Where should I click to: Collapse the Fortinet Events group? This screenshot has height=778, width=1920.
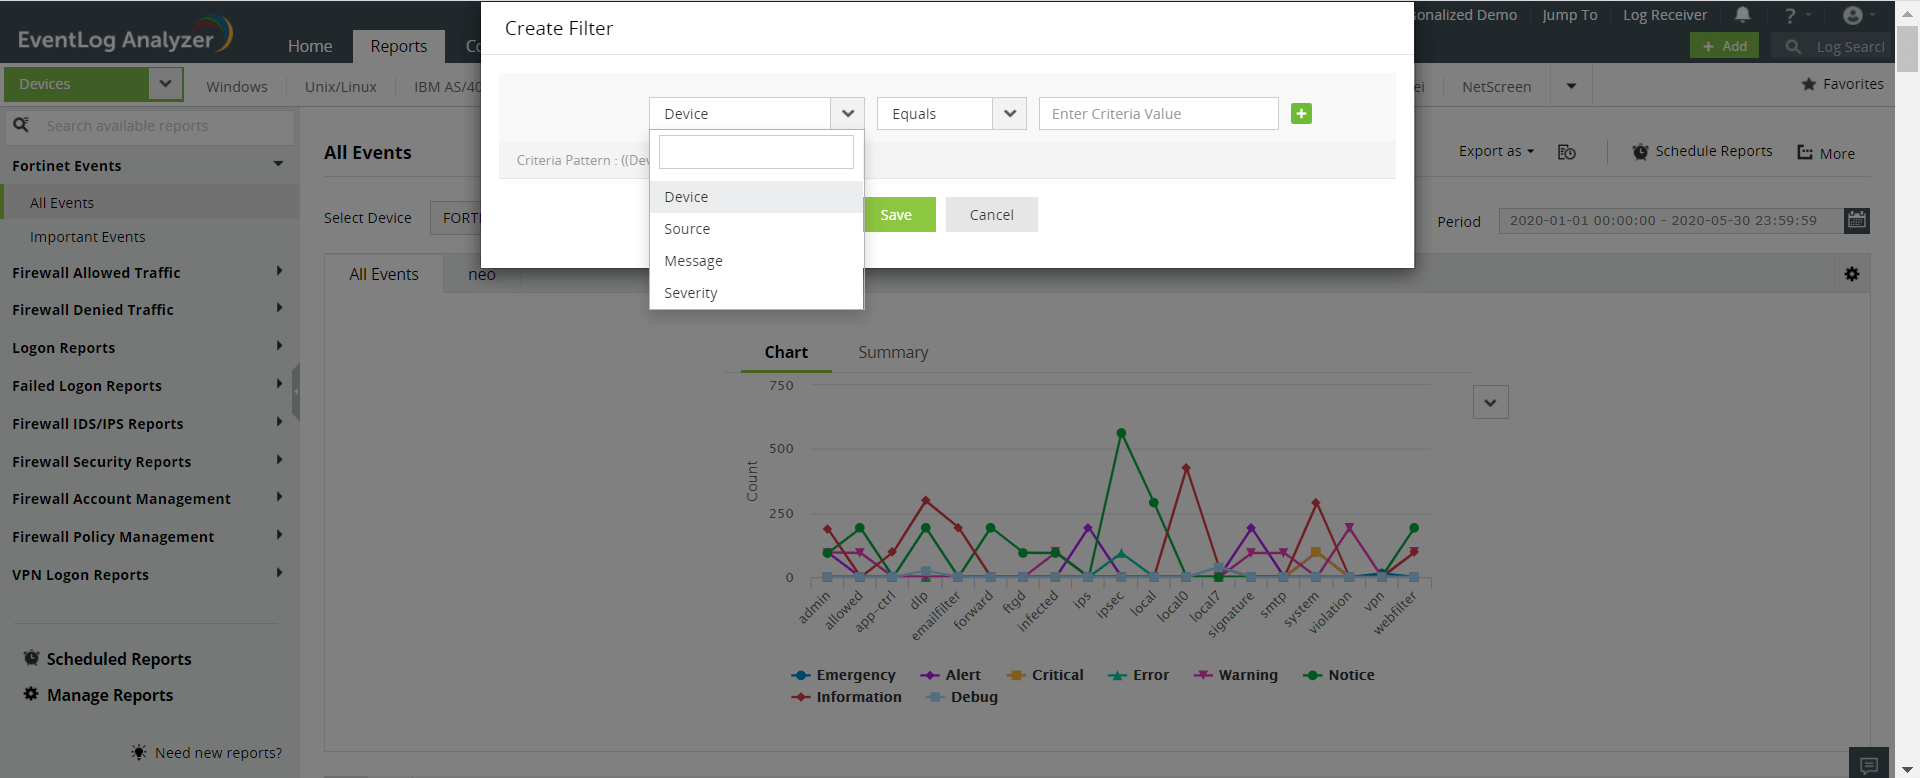pos(278,164)
